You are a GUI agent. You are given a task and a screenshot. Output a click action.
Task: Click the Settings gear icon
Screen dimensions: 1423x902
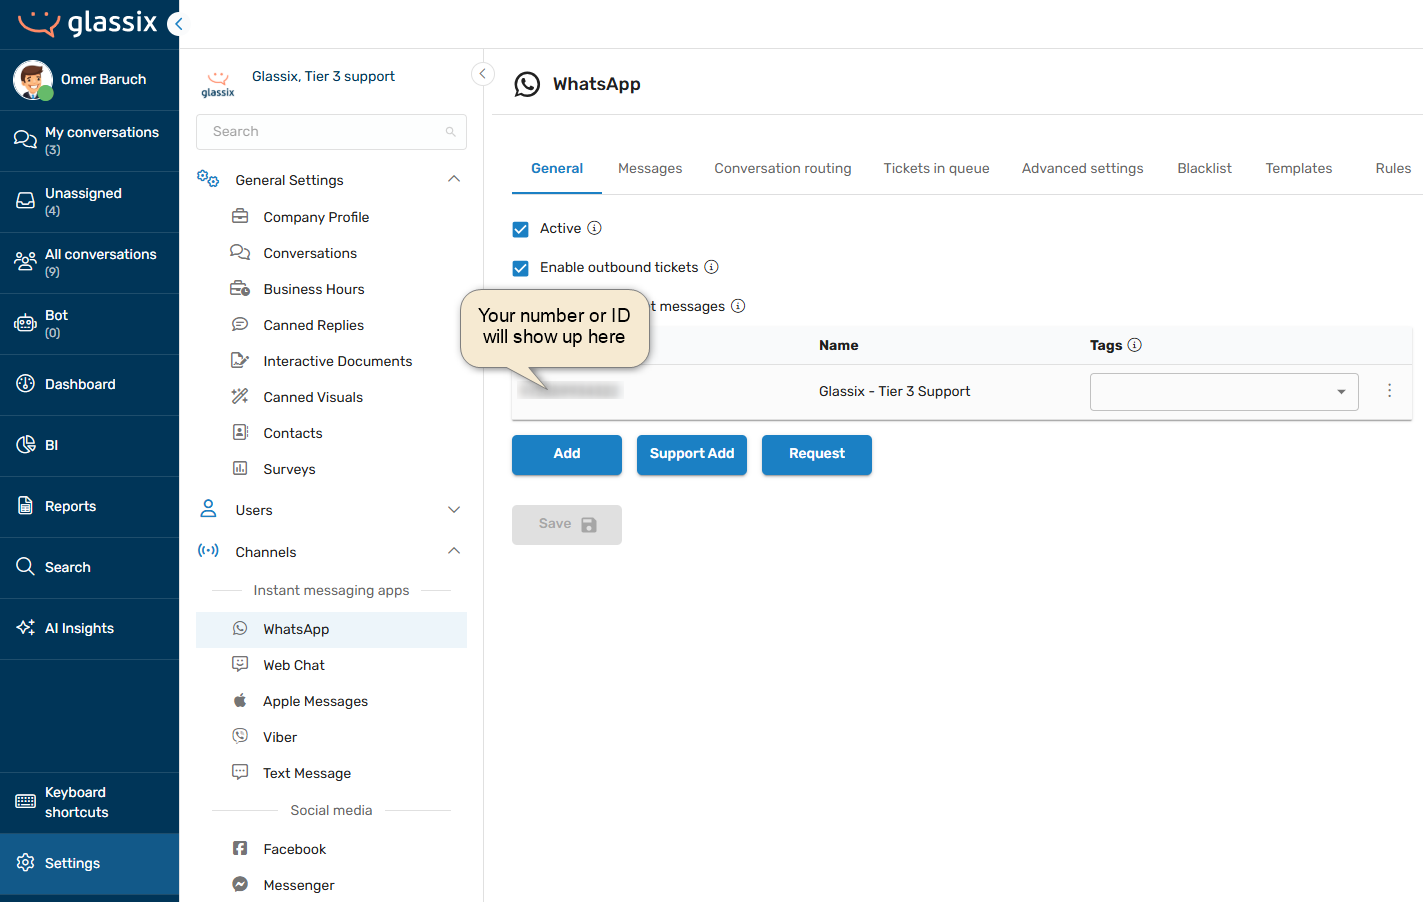point(26,863)
